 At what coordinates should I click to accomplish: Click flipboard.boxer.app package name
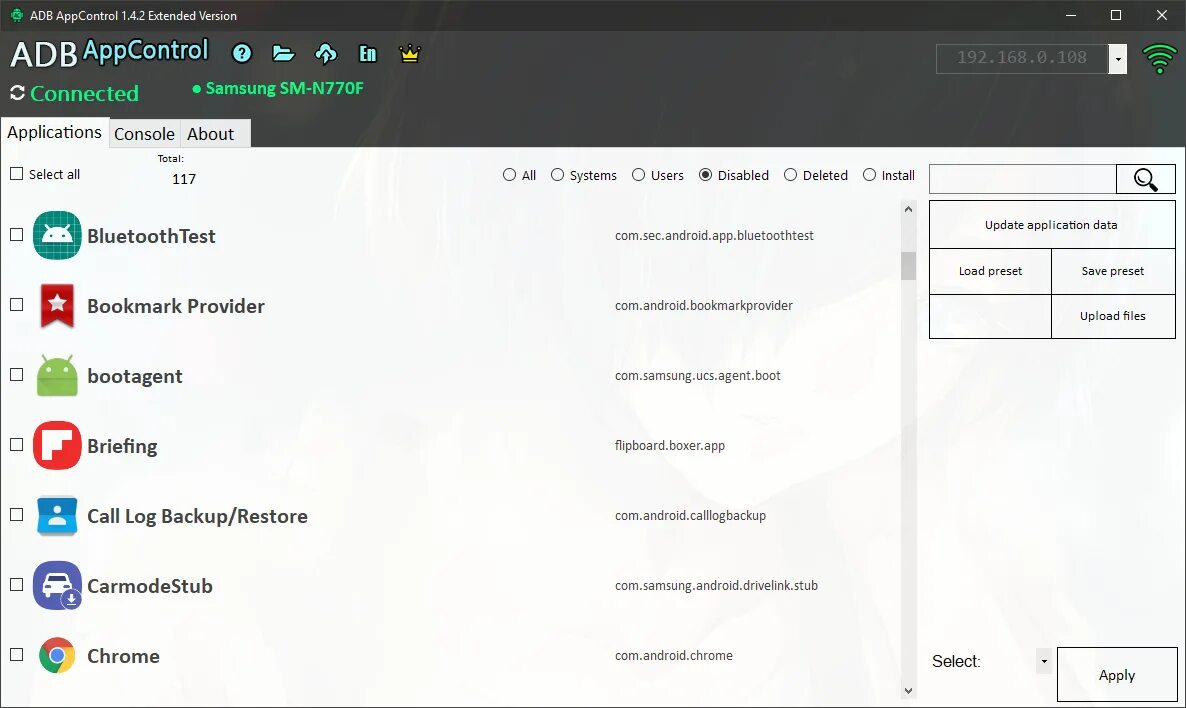(x=669, y=446)
